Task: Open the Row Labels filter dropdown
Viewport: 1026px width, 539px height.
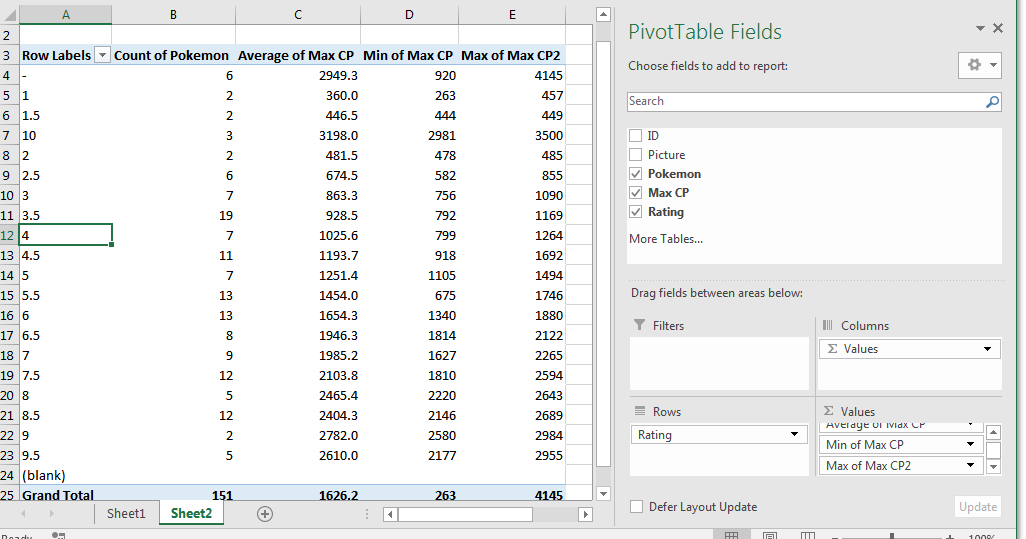Action: 102,56
